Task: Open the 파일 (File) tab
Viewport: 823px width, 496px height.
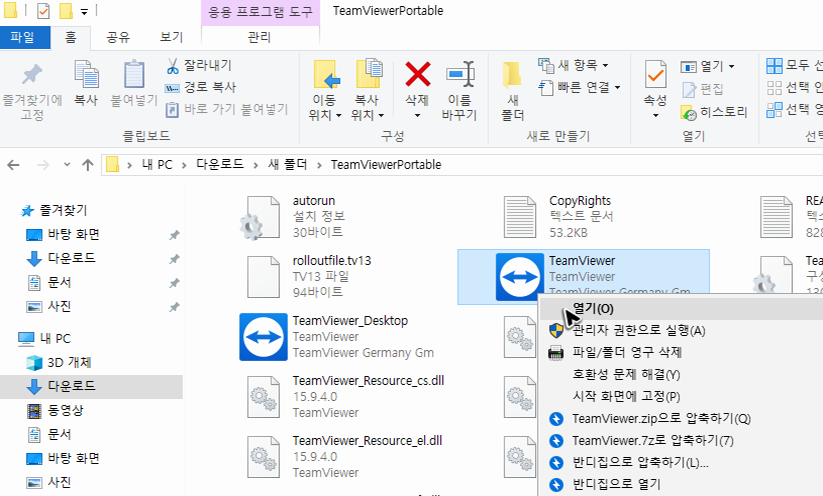Action: tap(23, 37)
